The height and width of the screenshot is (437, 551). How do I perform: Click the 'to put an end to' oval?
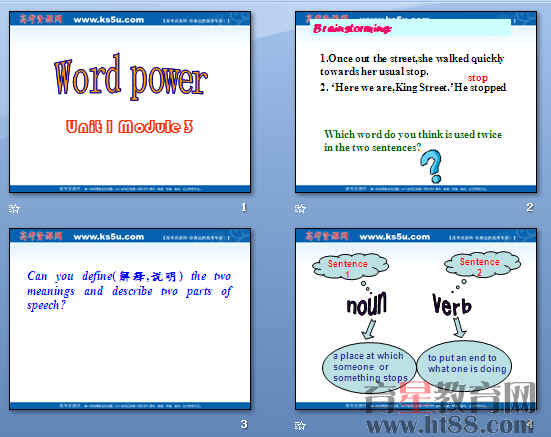(x=464, y=365)
